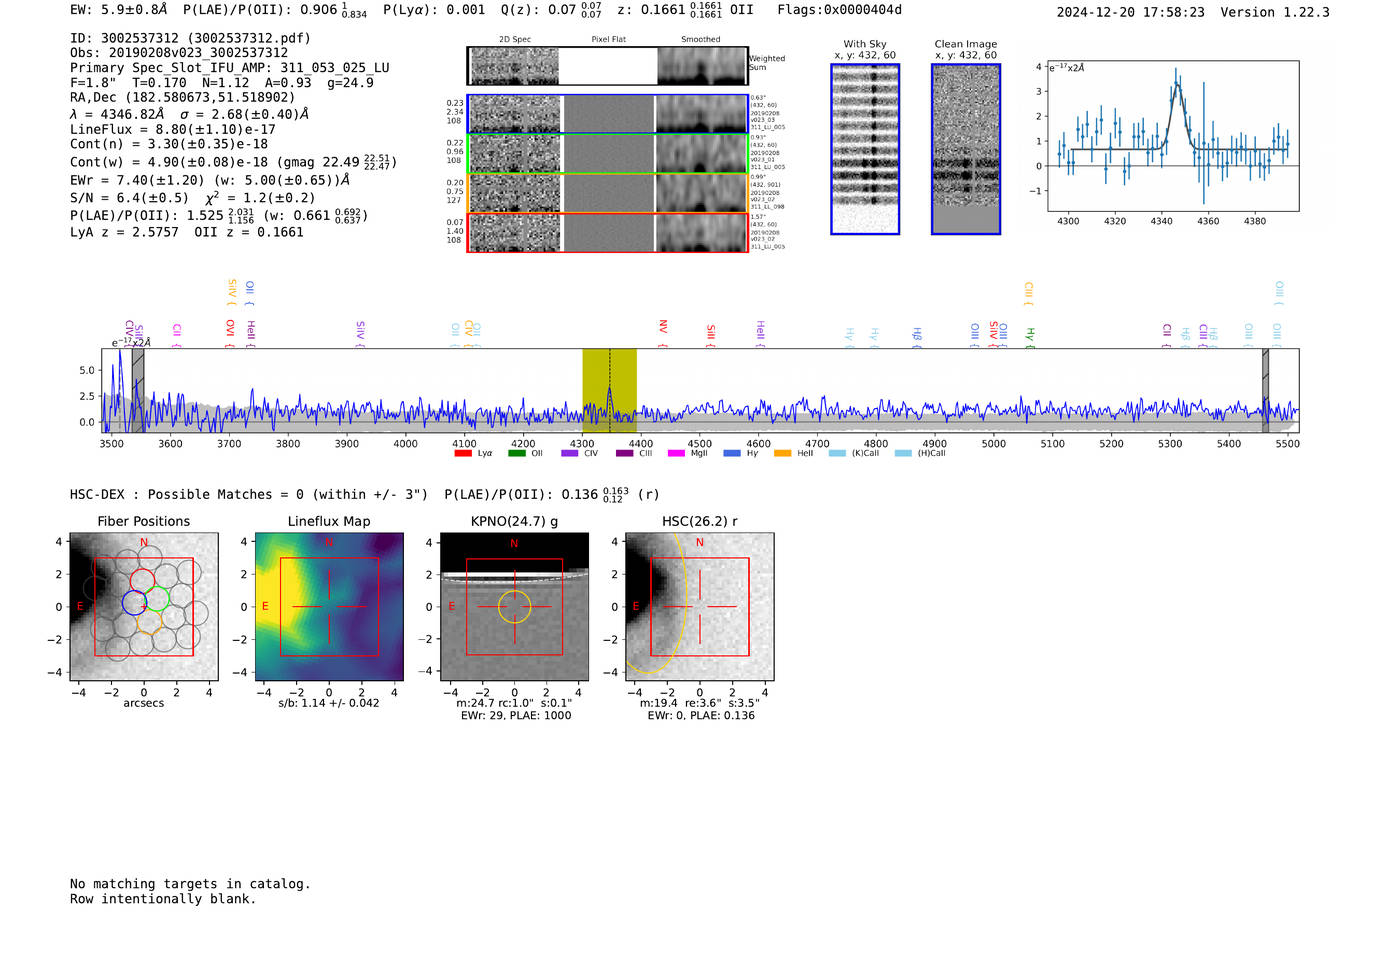Select the orange-bordered fiber Smoothed cutout
Screen dimensions: 1400x953
[x=702, y=193]
